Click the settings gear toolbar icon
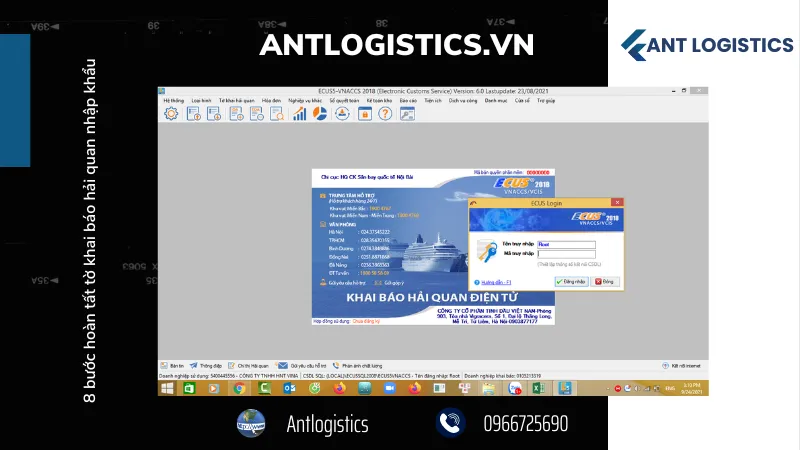The image size is (800, 450). click(x=171, y=113)
